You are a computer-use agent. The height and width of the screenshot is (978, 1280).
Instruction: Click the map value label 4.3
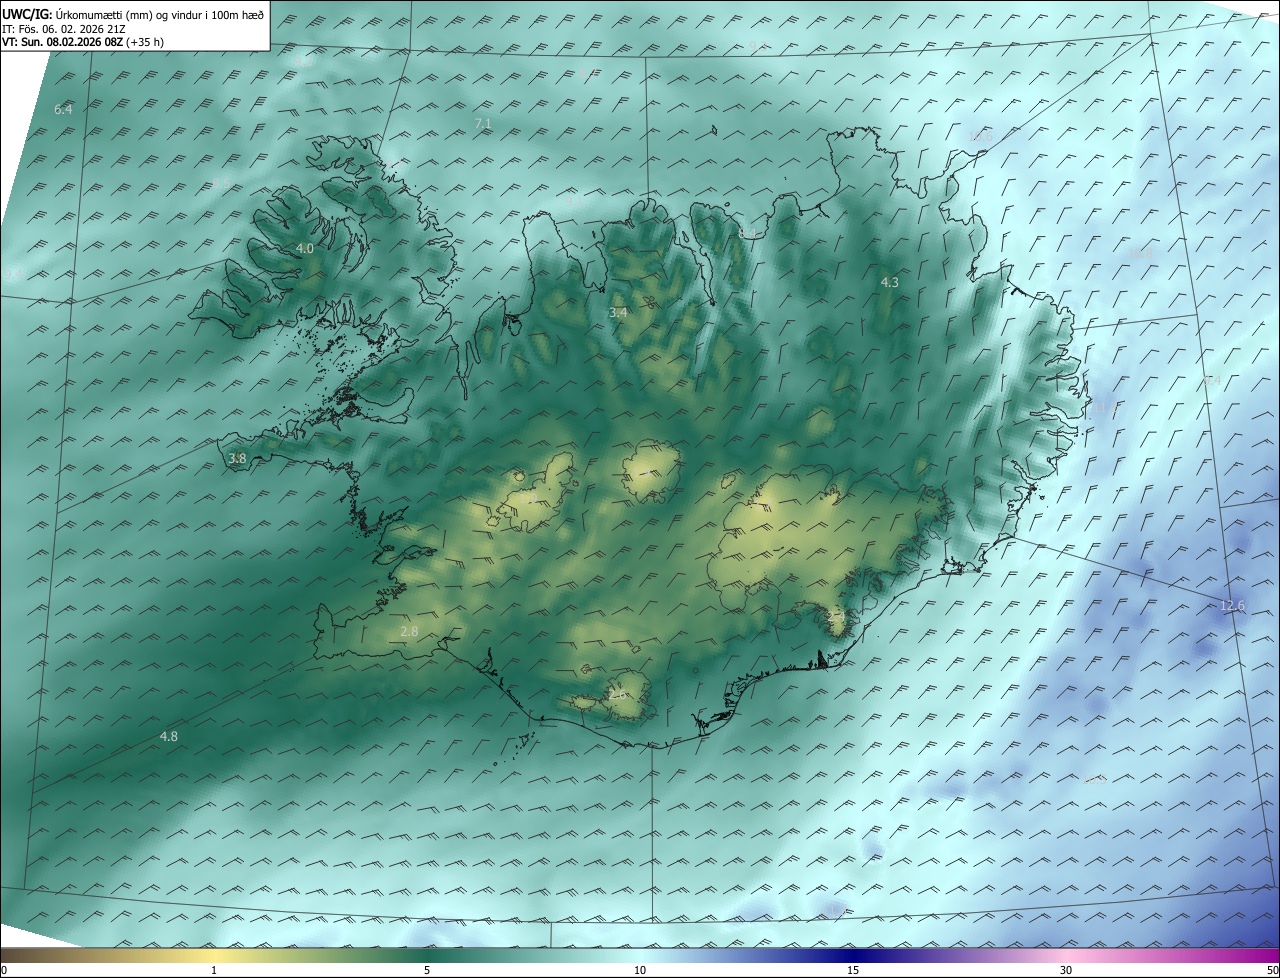pos(889,283)
